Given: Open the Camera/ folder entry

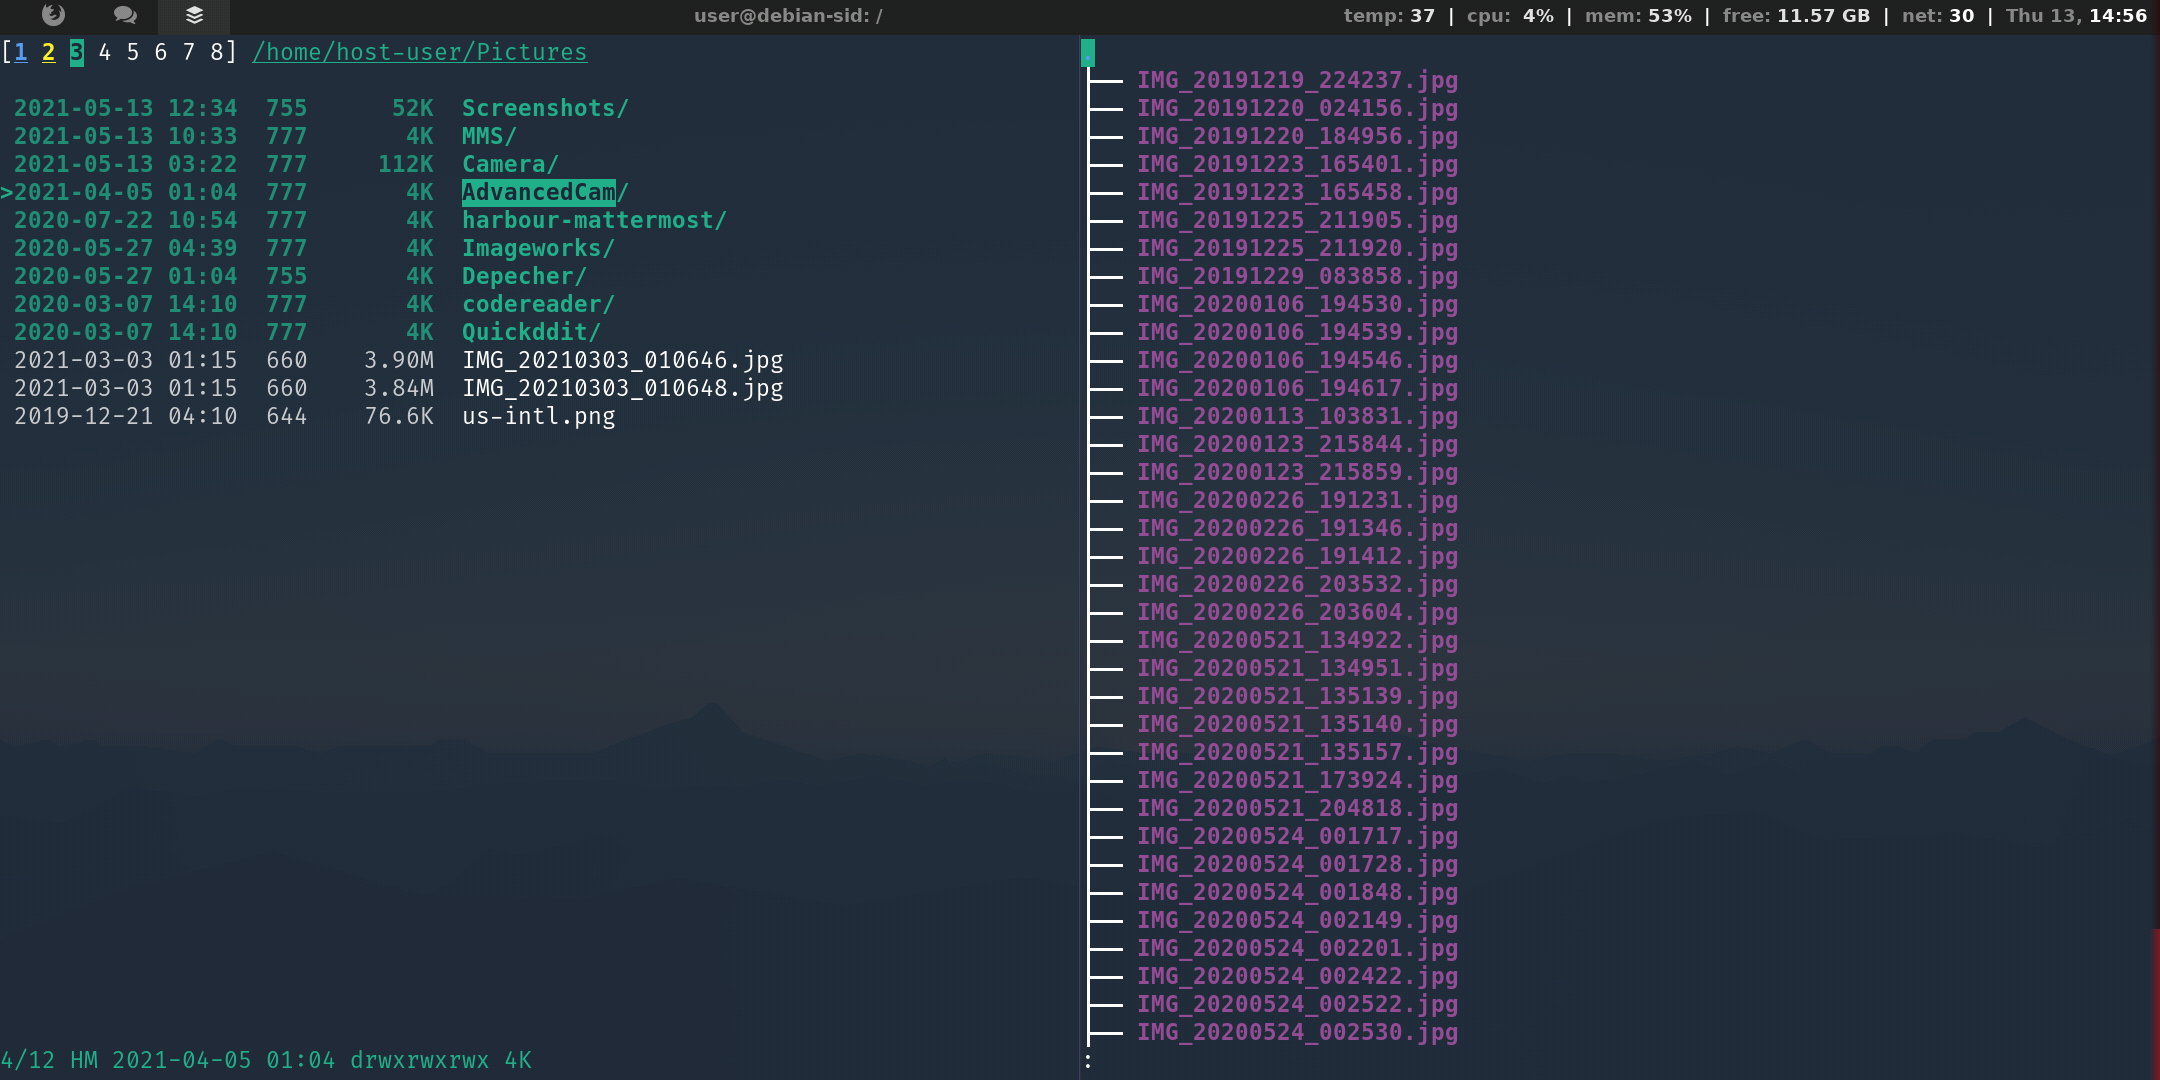Looking at the screenshot, I should pos(509,164).
